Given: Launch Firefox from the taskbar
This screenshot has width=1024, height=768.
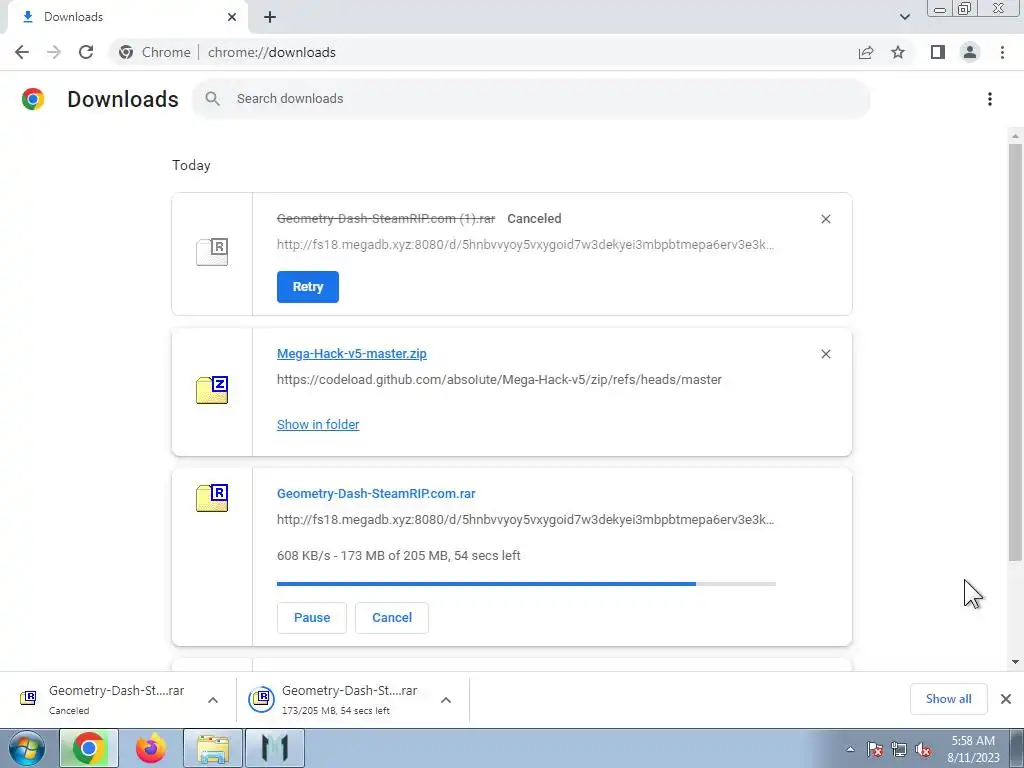Looking at the screenshot, I should coord(150,748).
